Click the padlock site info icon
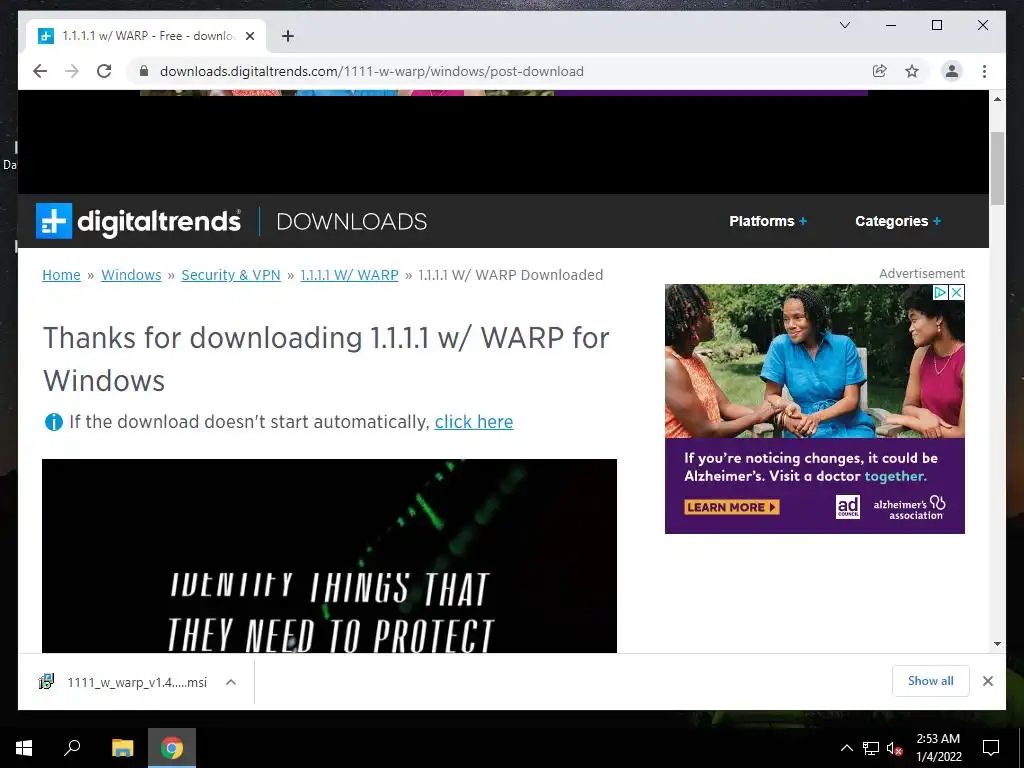The height and width of the screenshot is (768, 1024). 144,71
